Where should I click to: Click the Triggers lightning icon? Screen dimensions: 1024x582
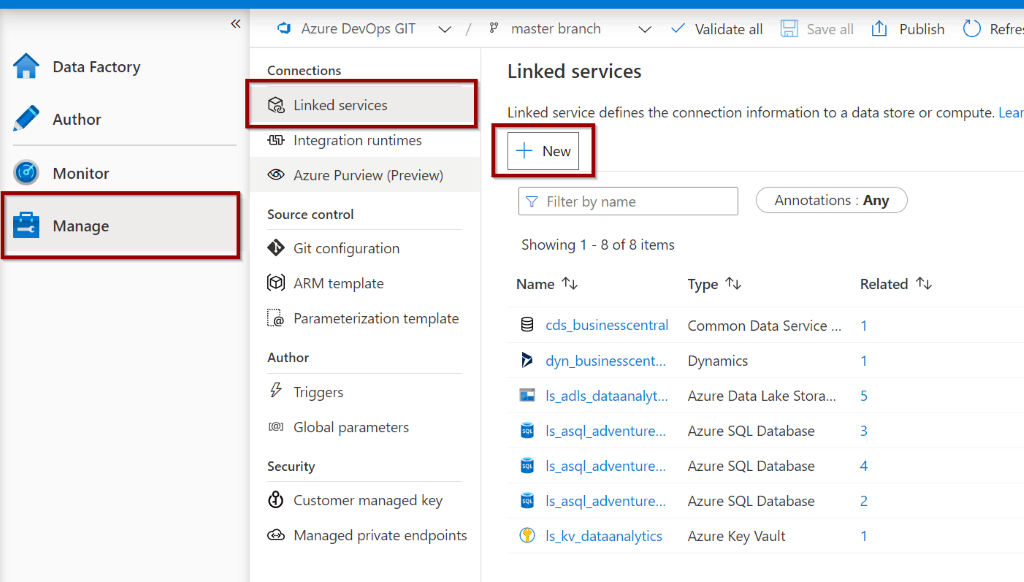pyautogui.click(x=276, y=391)
